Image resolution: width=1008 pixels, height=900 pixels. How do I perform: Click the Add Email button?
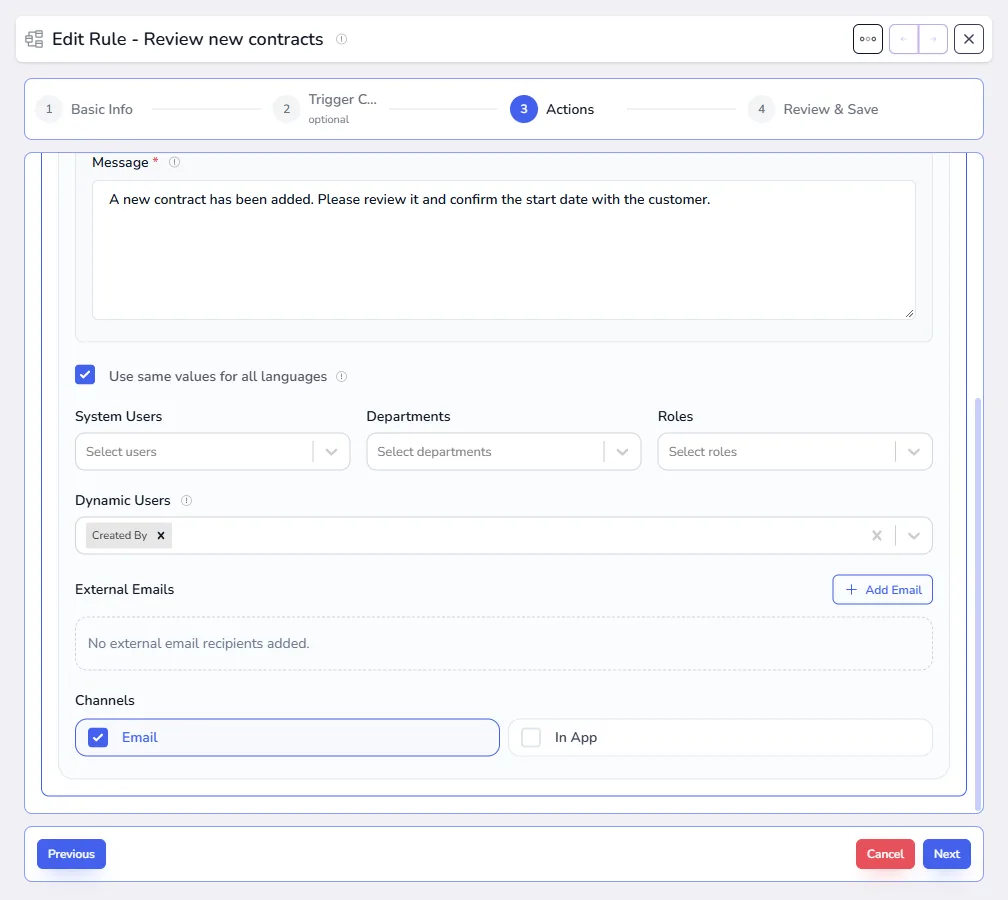click(882, 590)
